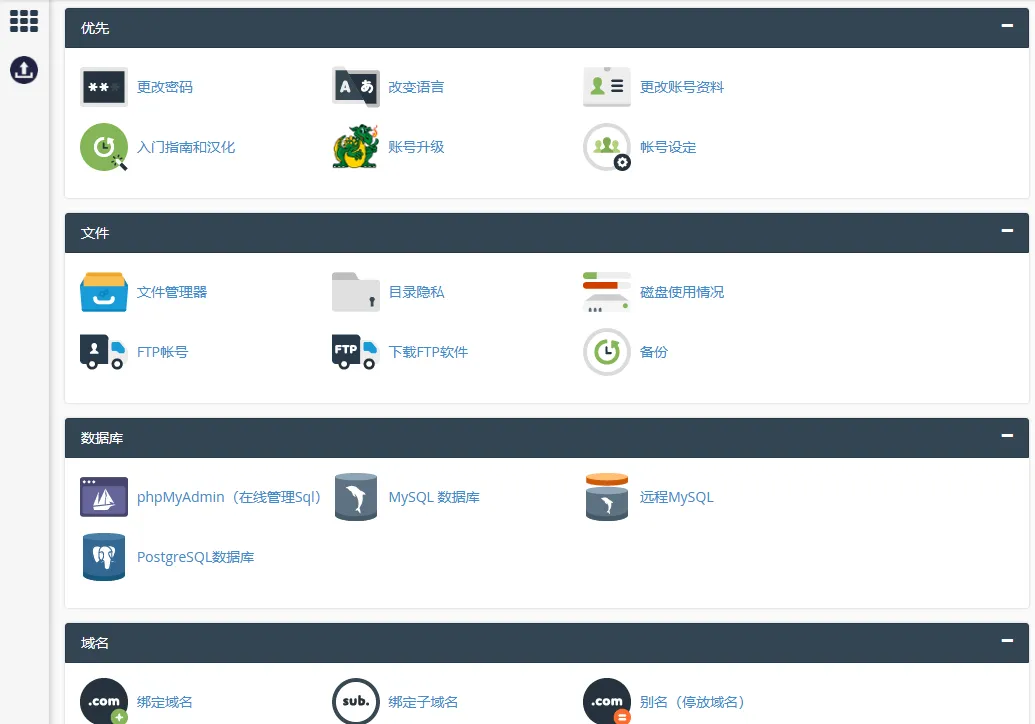Click the 入门指南和汉化 green clock icon
Screen dimensions: 1035x724
(x=104, y=147)
